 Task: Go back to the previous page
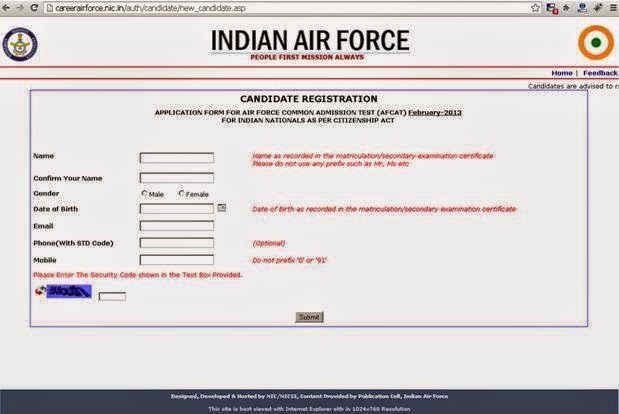click(7, 7)
